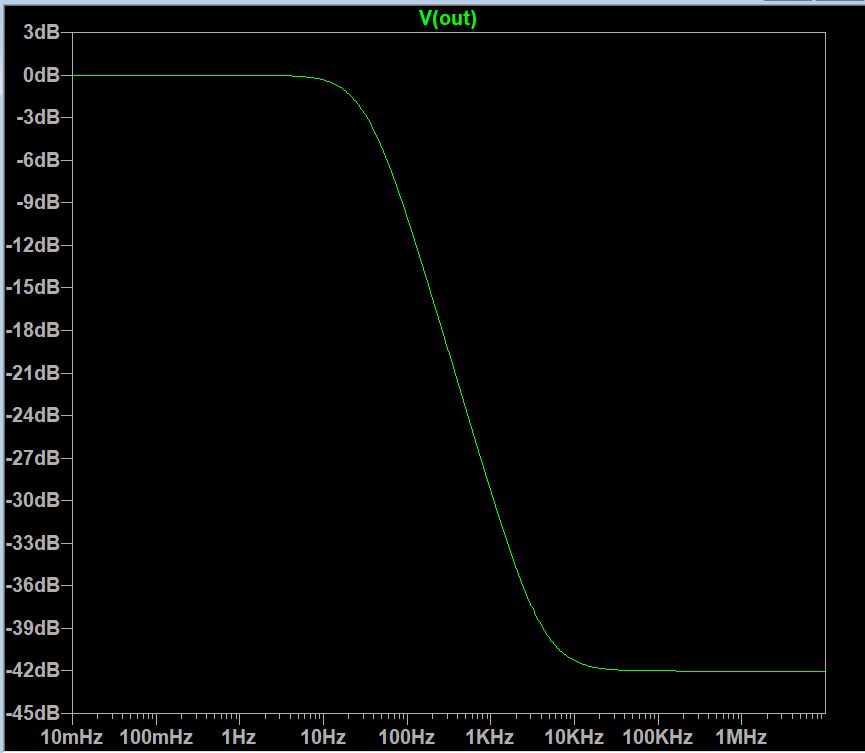Image resolution: width=865 pixels, height=753 pixels.
Task: Click the 10KHz frequency label
Action: point(574,737)
